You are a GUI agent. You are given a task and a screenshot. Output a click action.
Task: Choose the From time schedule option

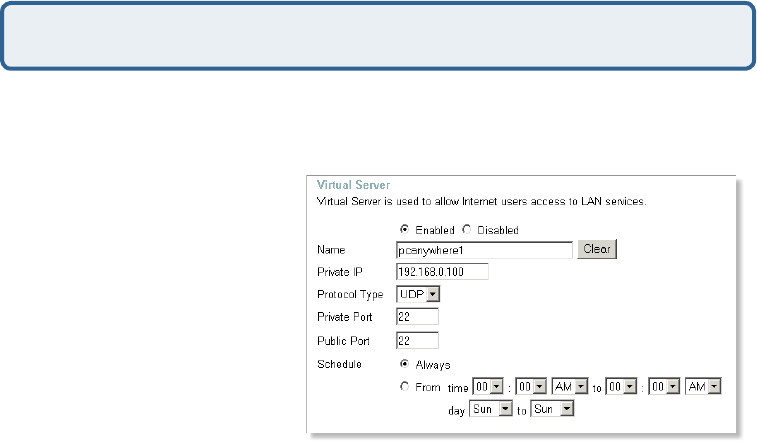click(405, 386)
